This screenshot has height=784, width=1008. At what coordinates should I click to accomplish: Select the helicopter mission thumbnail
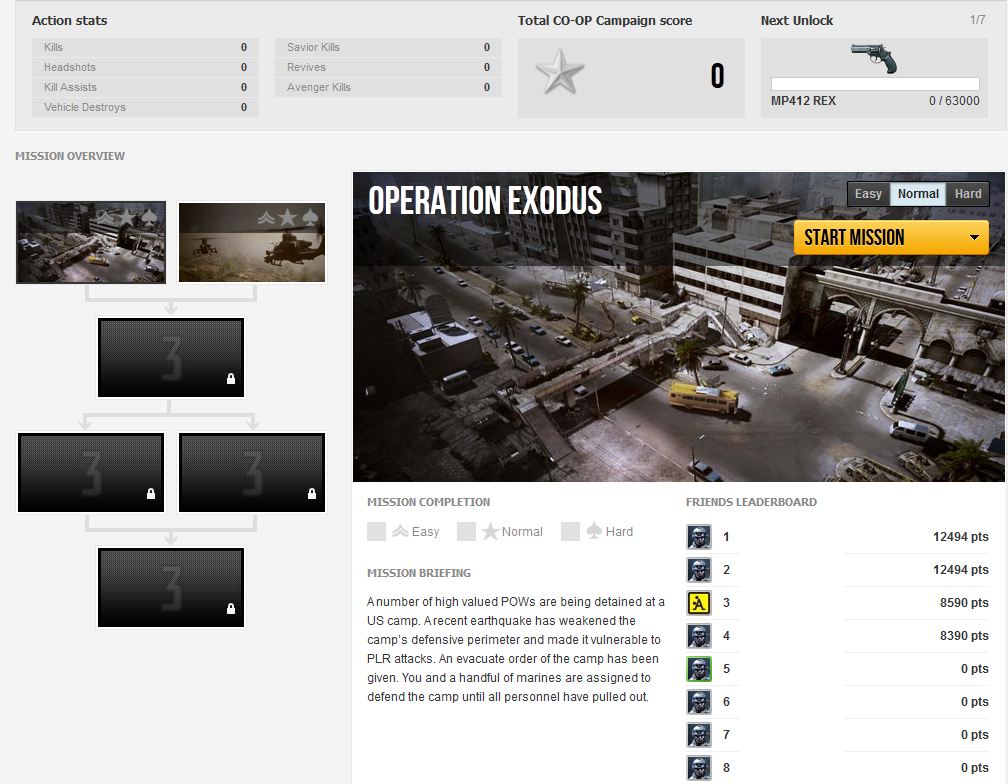(252, 242)
